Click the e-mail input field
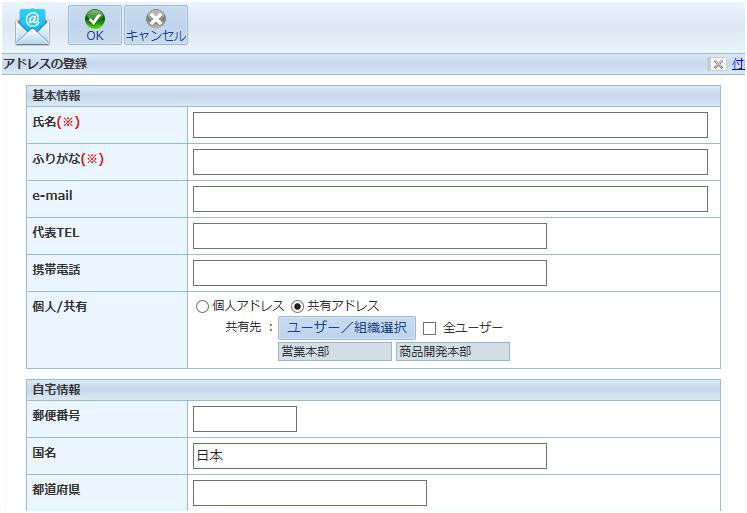 pyautogui.click(x=449, y=199)
